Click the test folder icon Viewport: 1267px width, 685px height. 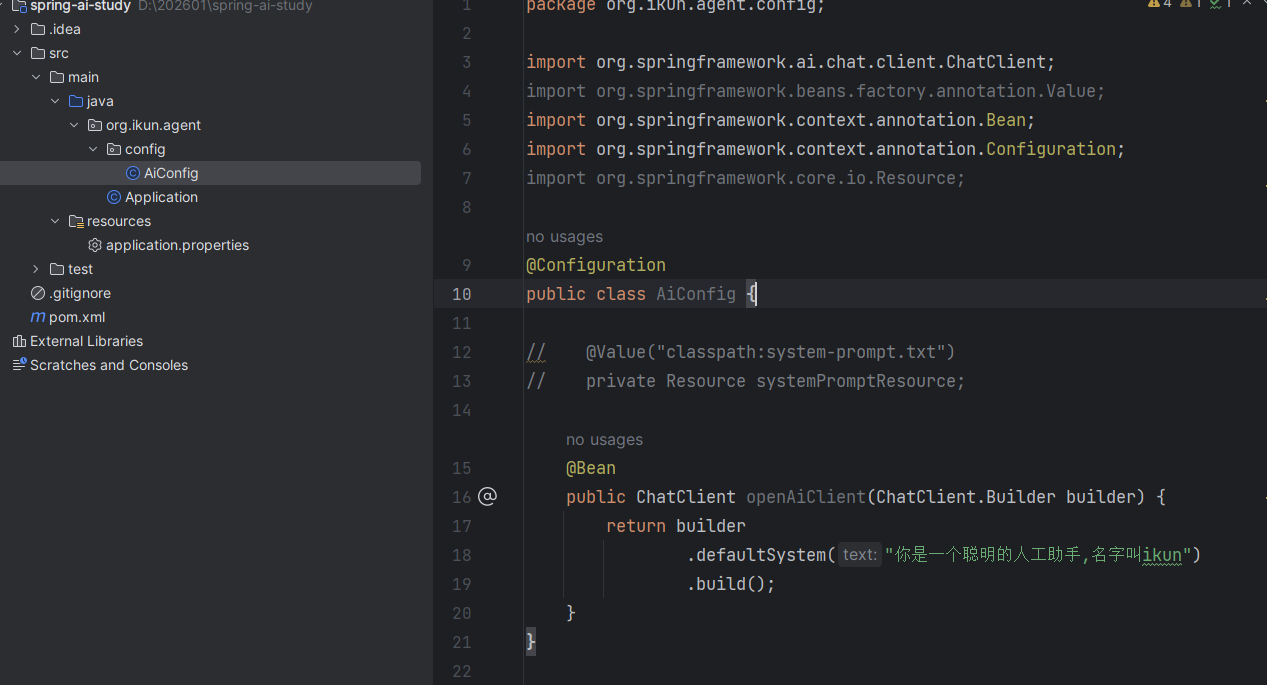click(57, 269)
